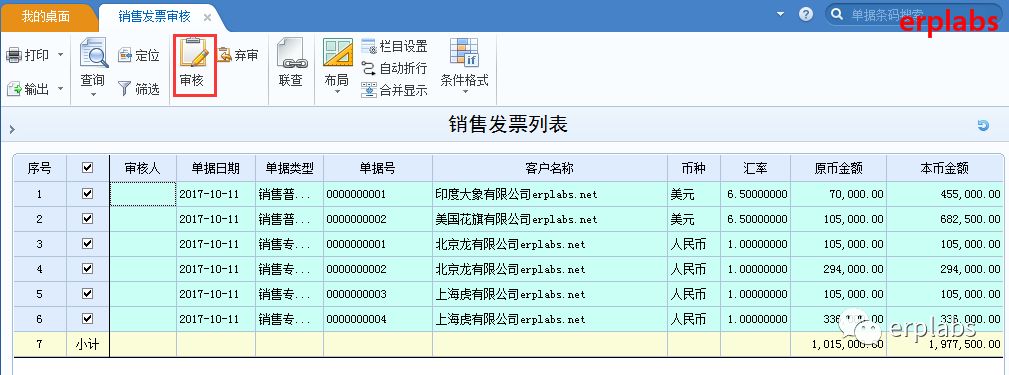
Task: Click amount 70,000.00 cell
Action: pyautogui.click(x=838, y=194)
